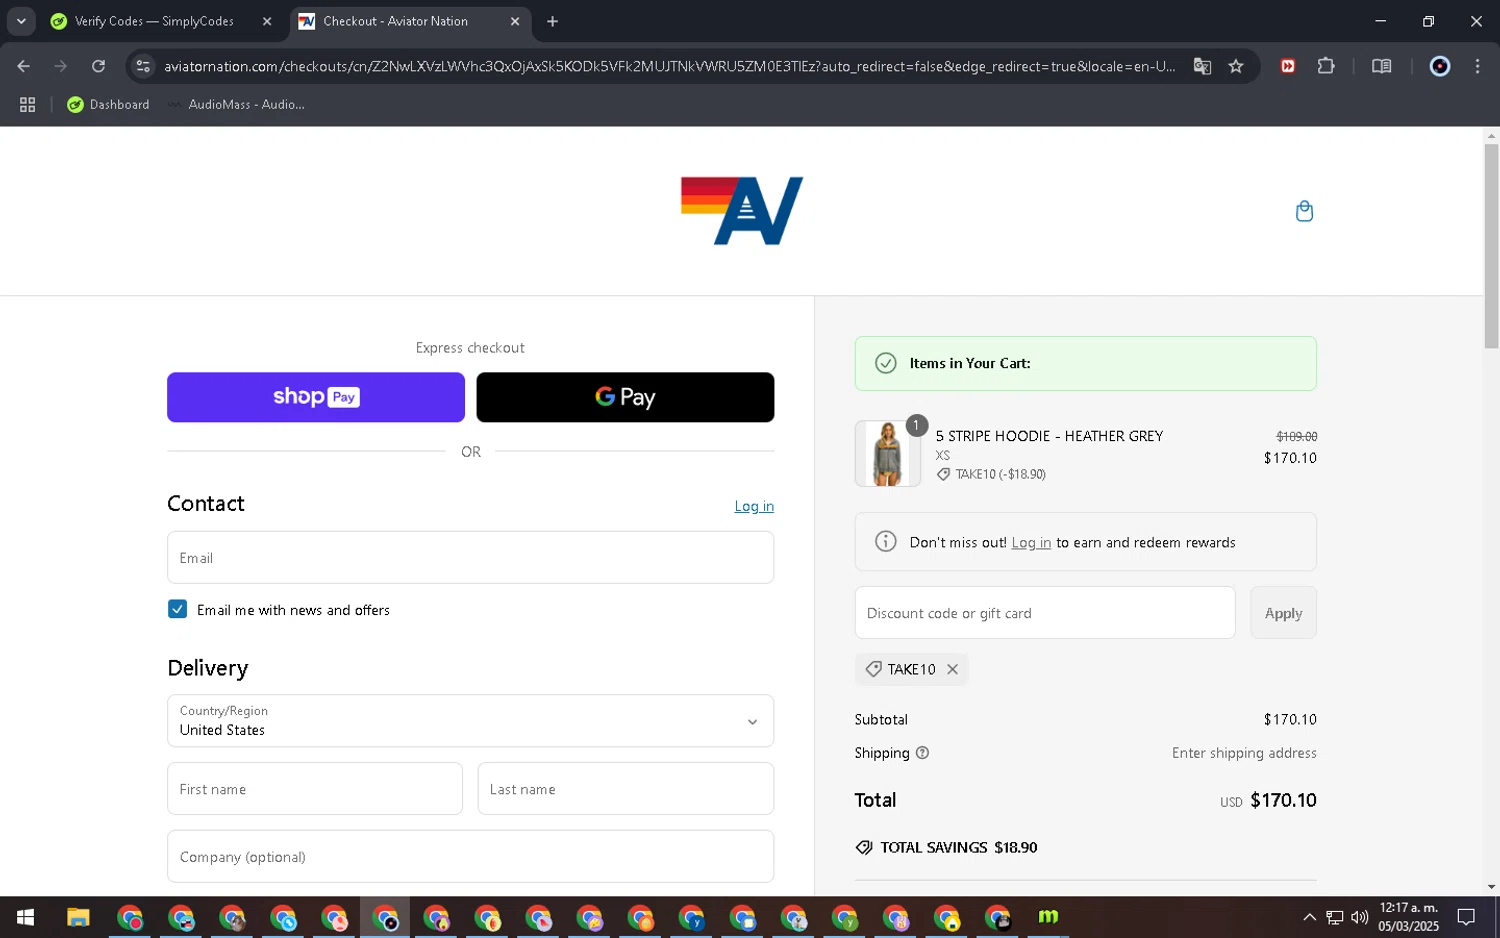This screenshot has width=1500, height=938.
Task: Open network icon in system tray
Action: (1334, 917)
